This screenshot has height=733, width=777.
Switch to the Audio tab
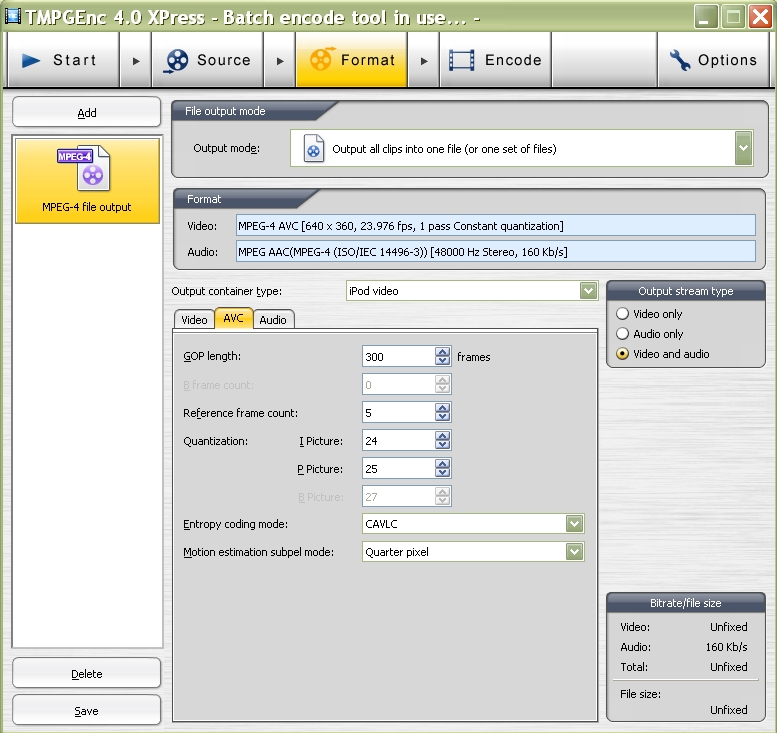[273, 320]
